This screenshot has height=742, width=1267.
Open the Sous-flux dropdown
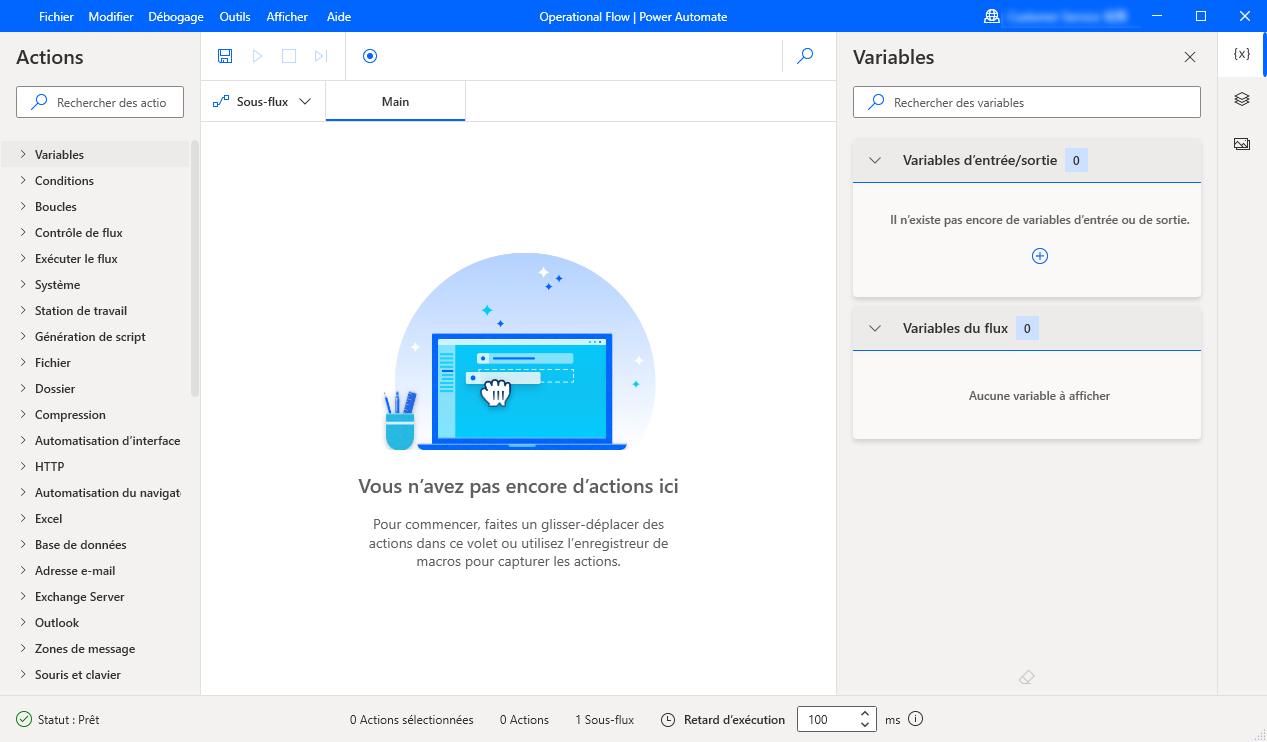tap(263, 101)
